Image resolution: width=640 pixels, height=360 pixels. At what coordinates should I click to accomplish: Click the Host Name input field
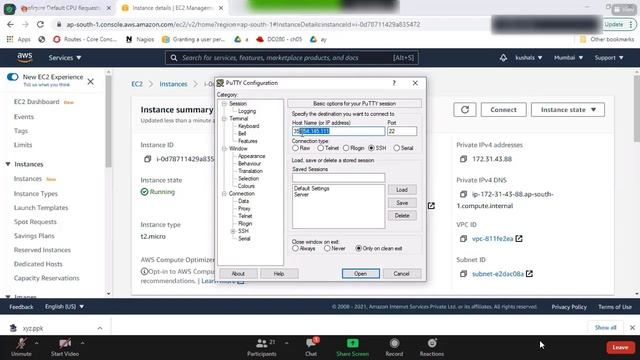coord(338,131)
